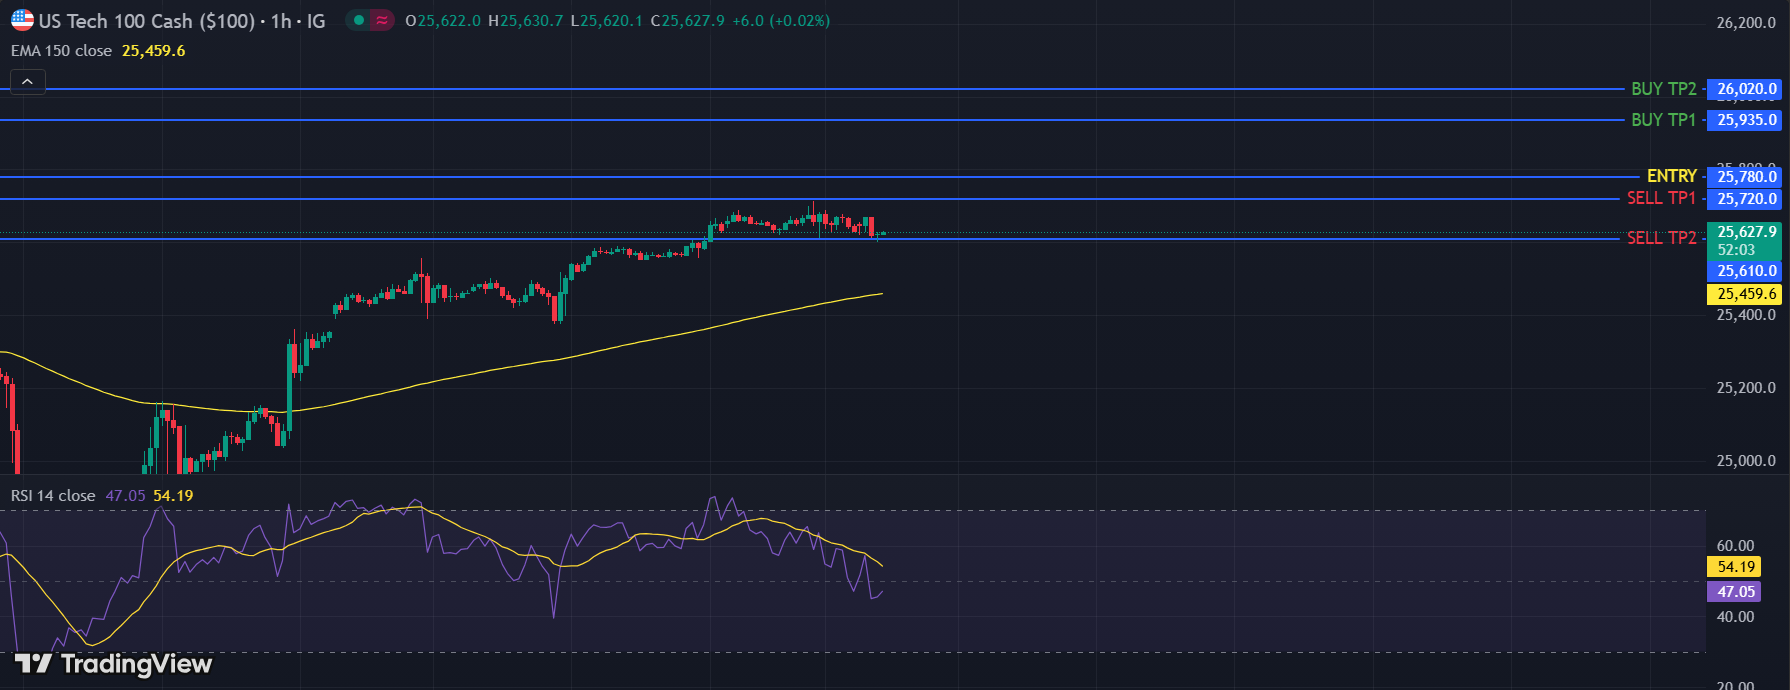
Task: Click the yellow RSI 54.19 axis tag
Action: 1736,567
